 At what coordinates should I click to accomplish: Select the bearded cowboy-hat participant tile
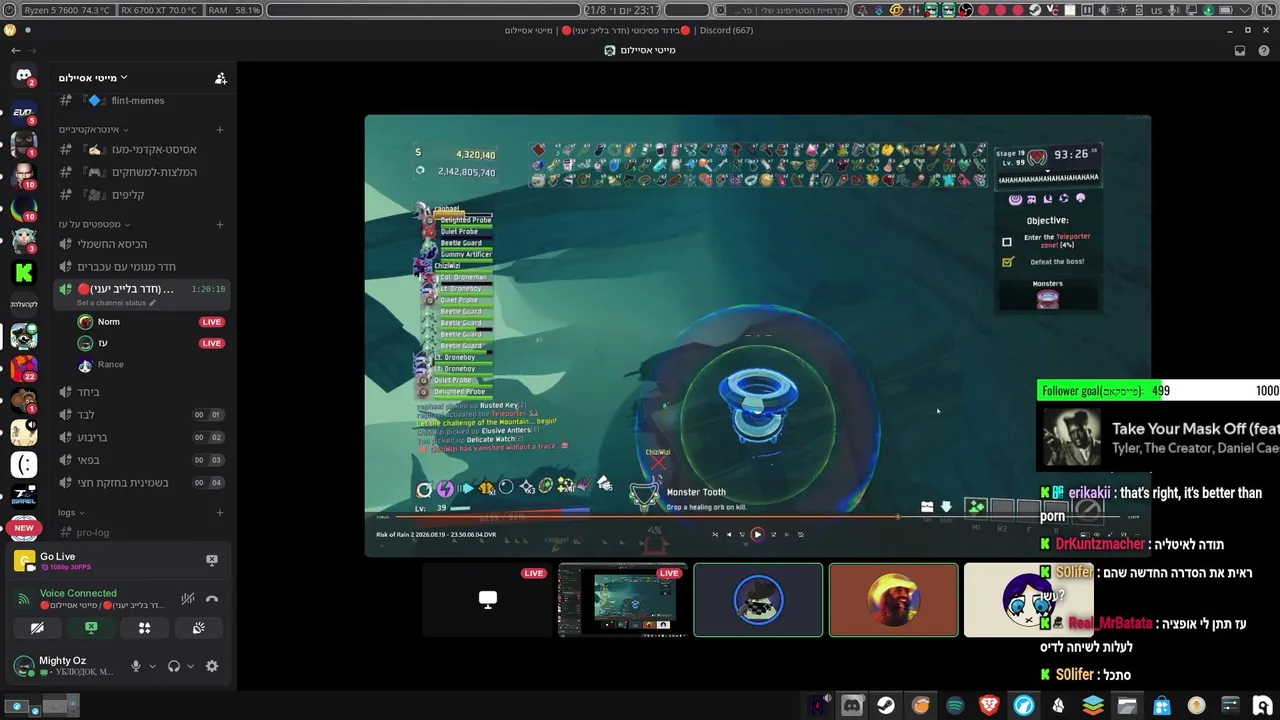coord(893,600)
